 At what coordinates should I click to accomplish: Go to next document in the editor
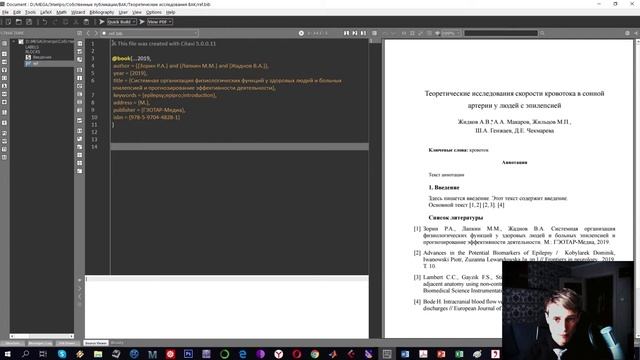[x=96, y=33]
